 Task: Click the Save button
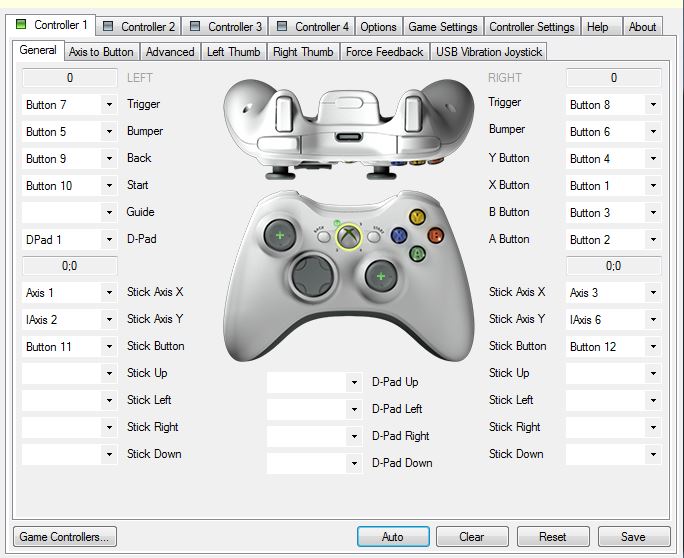[x=634, y=537]
